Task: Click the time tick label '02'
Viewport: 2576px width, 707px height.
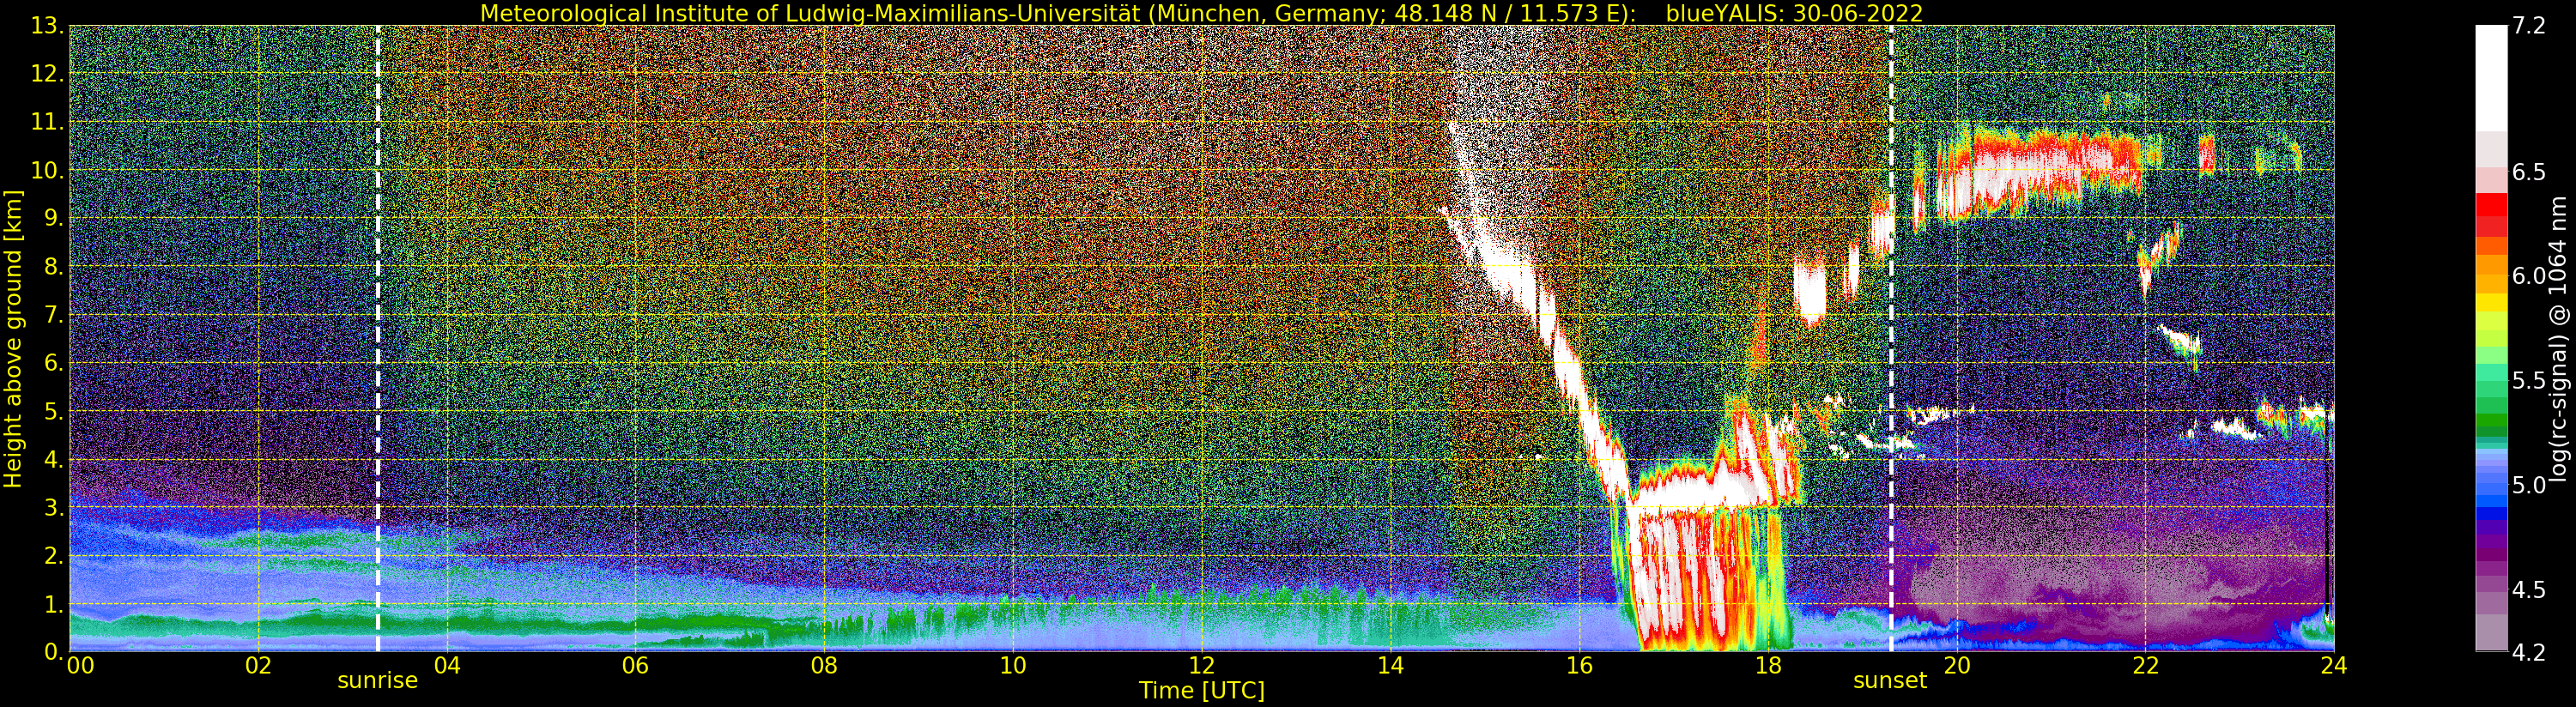Action: pos(258,666)
